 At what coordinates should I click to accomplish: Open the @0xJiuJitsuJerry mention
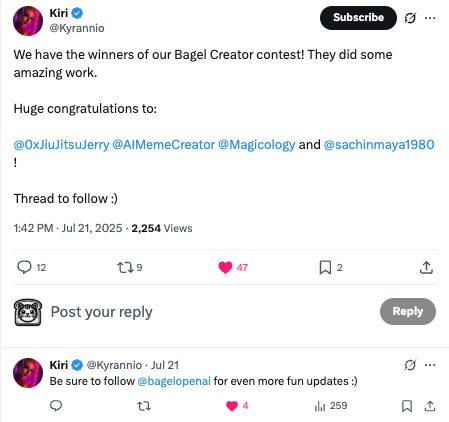pyautogui.click(x=61, y=145)
